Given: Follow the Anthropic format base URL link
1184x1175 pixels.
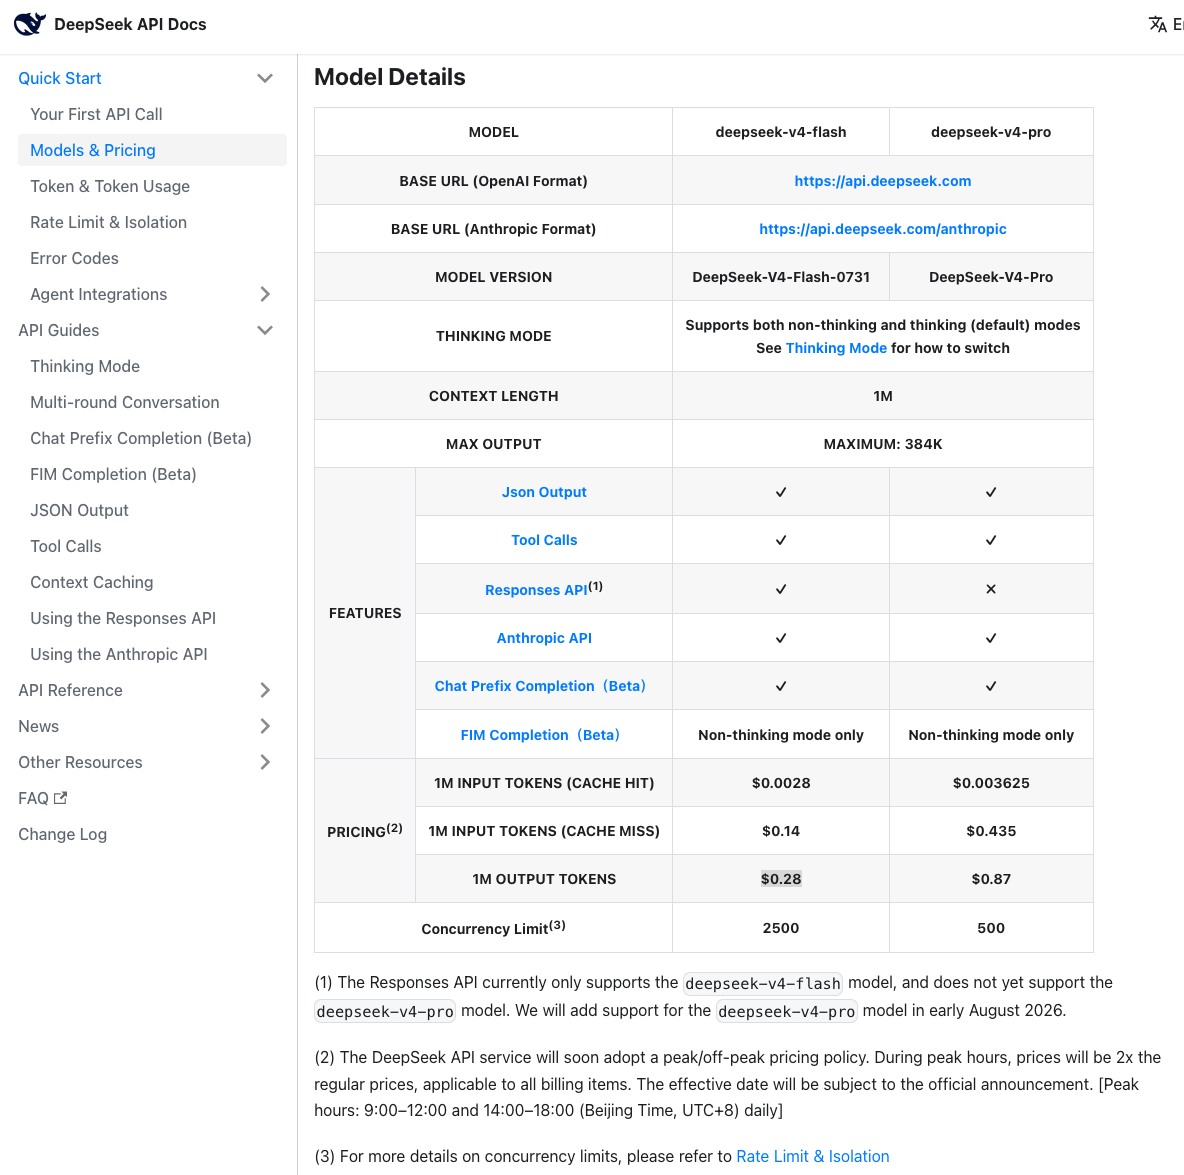Looking at the screenshot, I should [882, 229].
